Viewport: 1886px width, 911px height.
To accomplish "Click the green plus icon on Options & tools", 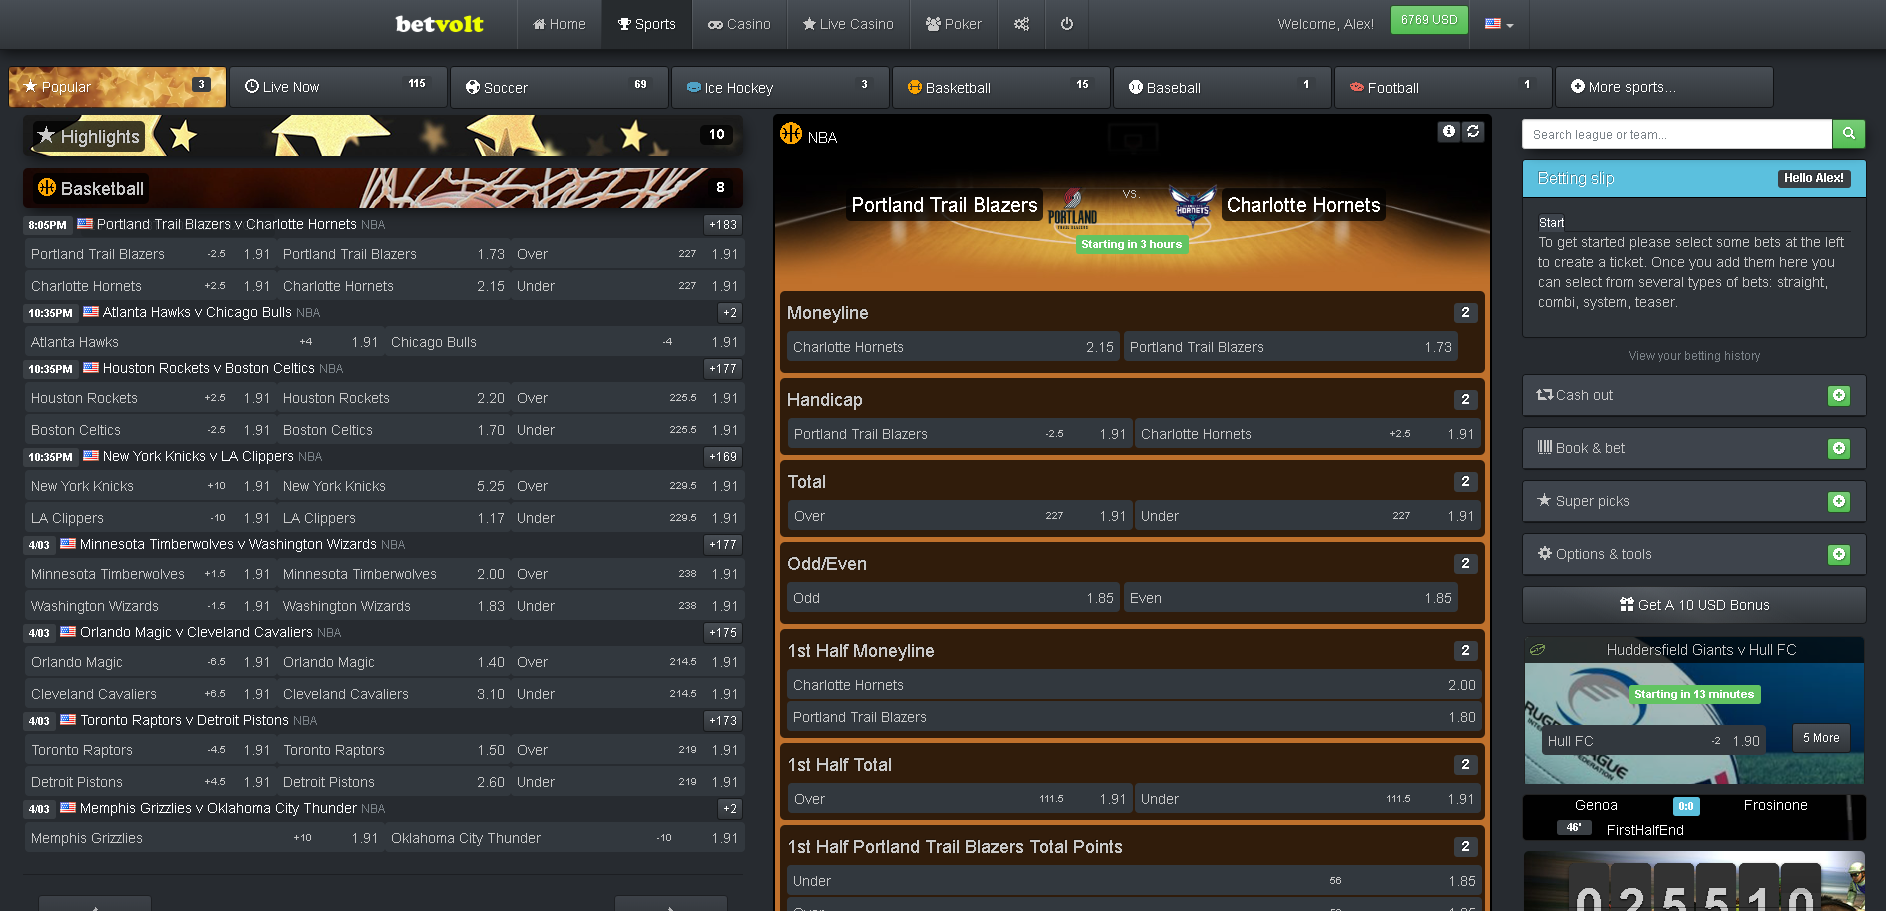I will point(1838,555).
